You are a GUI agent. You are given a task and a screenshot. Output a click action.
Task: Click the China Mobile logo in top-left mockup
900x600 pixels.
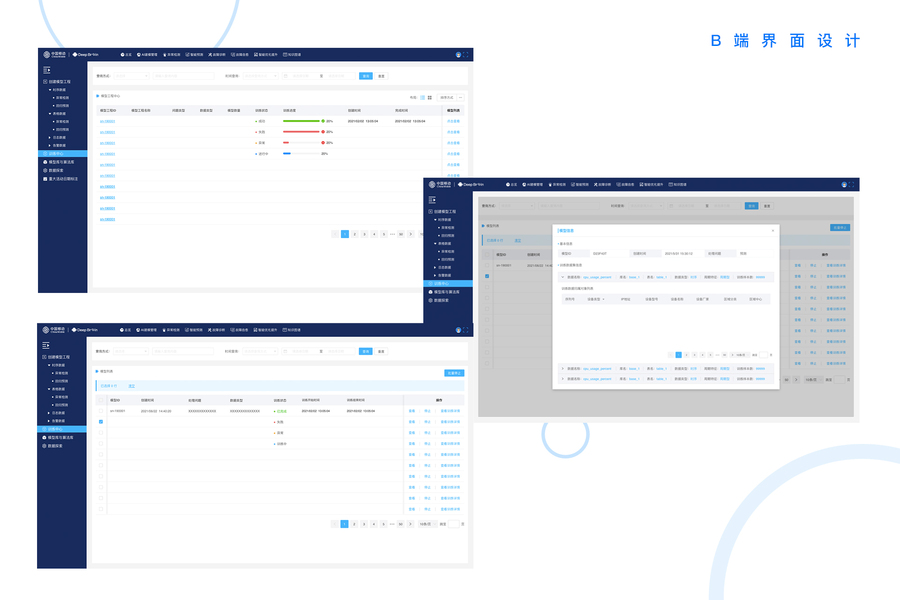pyautogui.click(x=55, y=55)
